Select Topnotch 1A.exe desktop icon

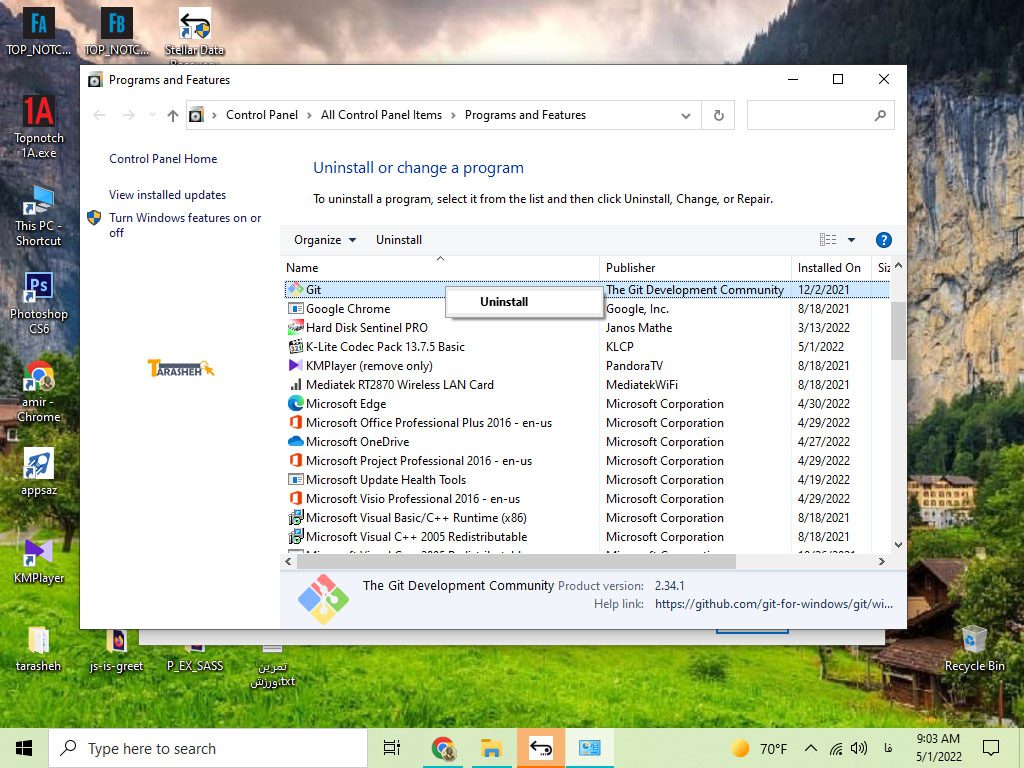click(x=39, y=127)
